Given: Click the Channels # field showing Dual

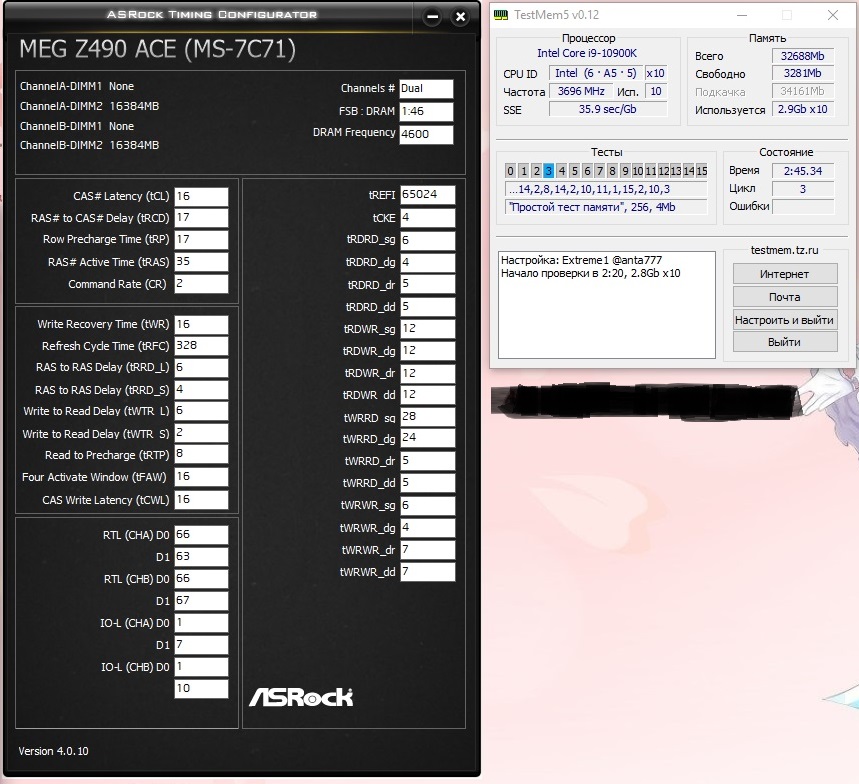Looking at the screenshot, I should [x=426, y=89].
